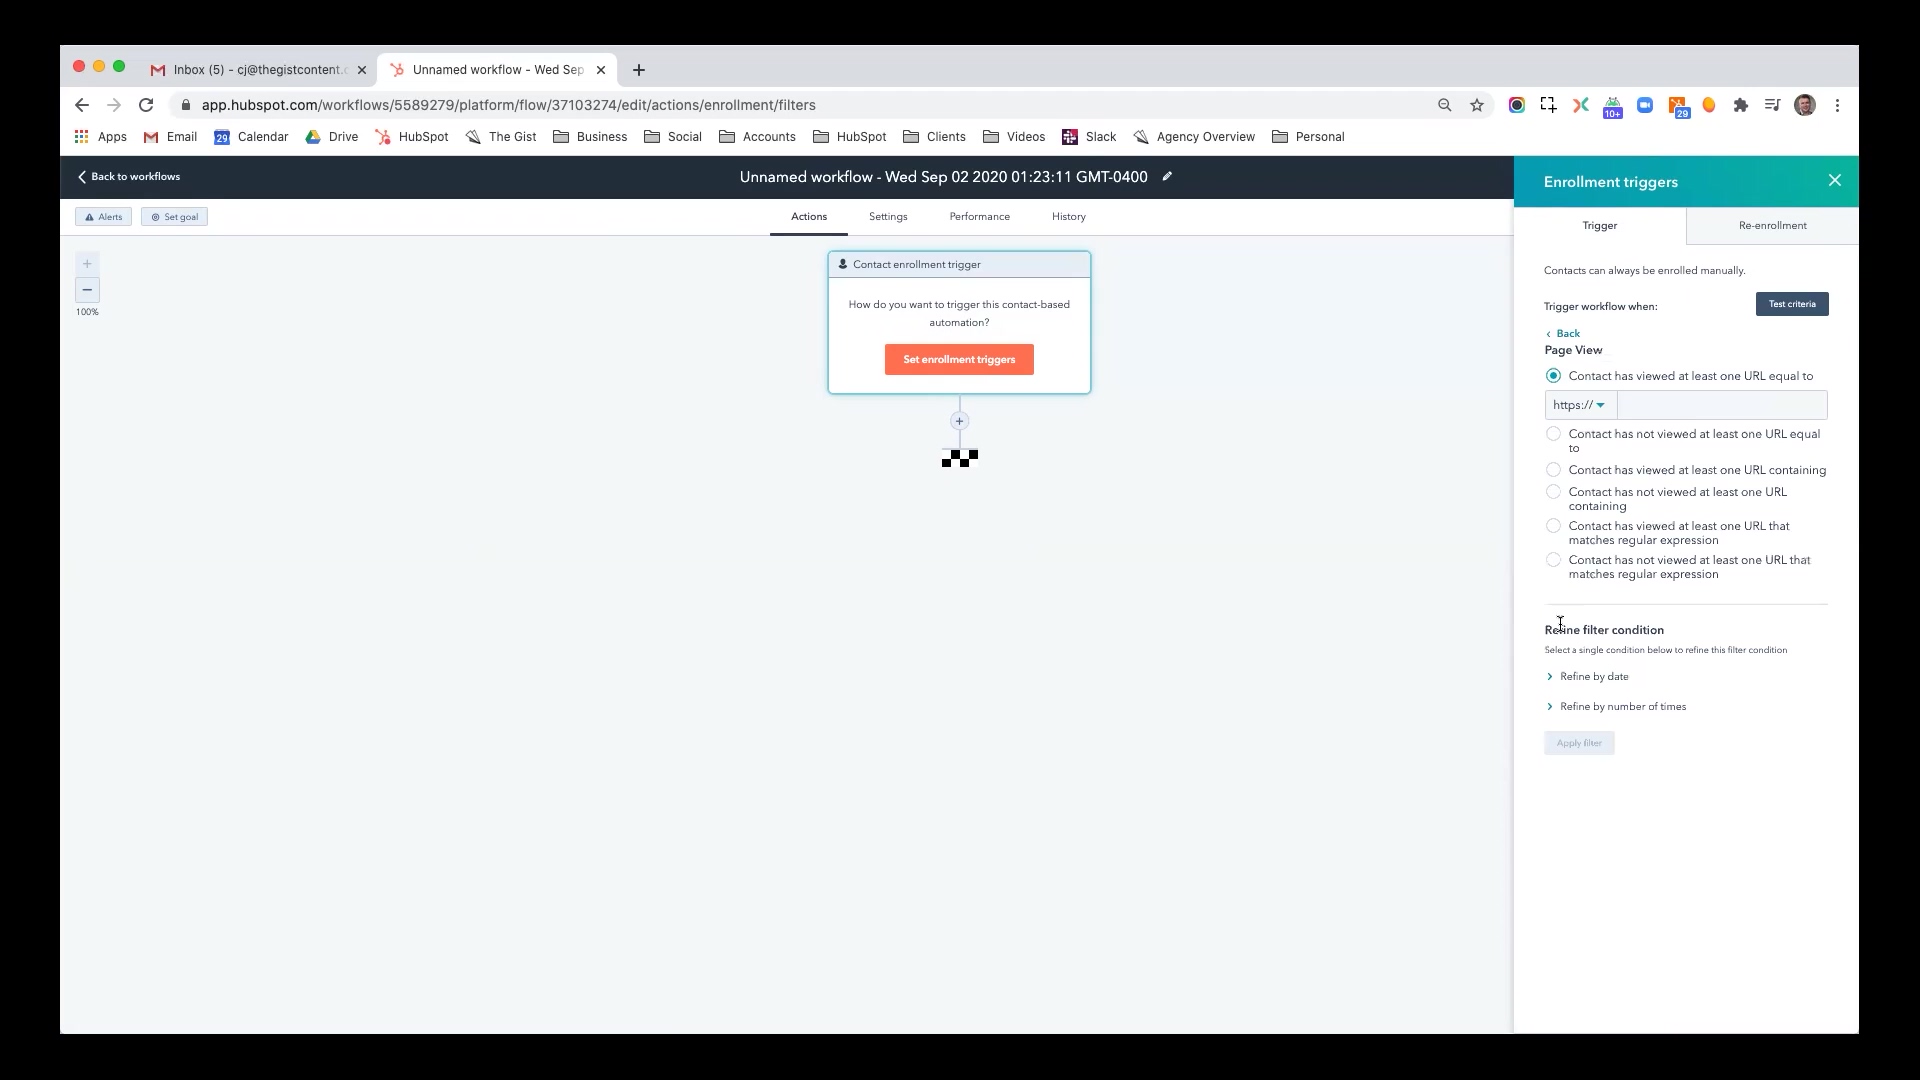
Task: Select Contact has viewed URL equal to radio button
Action: pyautogui.click(x=1552, y=376)
